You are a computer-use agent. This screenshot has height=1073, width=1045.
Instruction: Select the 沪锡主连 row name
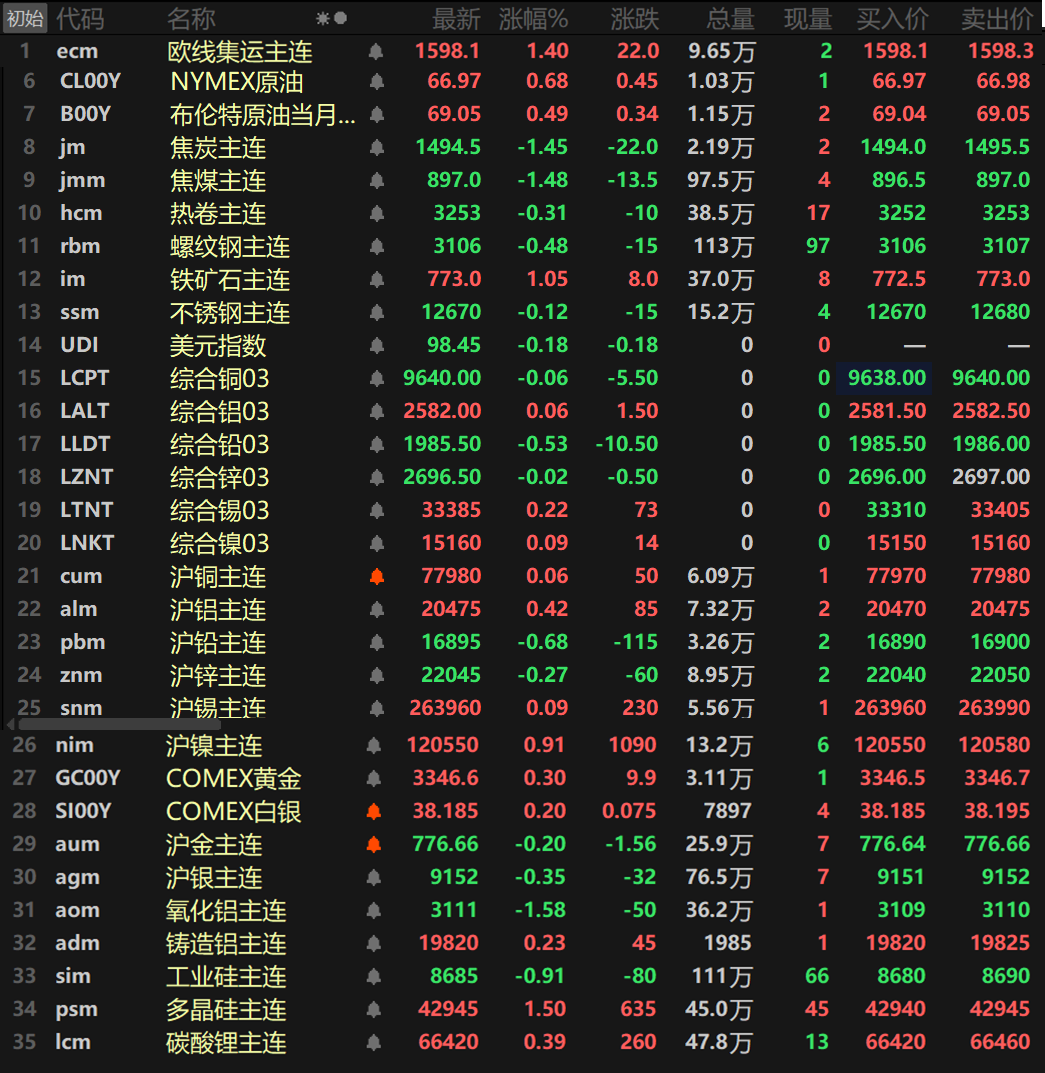[218, 708]
